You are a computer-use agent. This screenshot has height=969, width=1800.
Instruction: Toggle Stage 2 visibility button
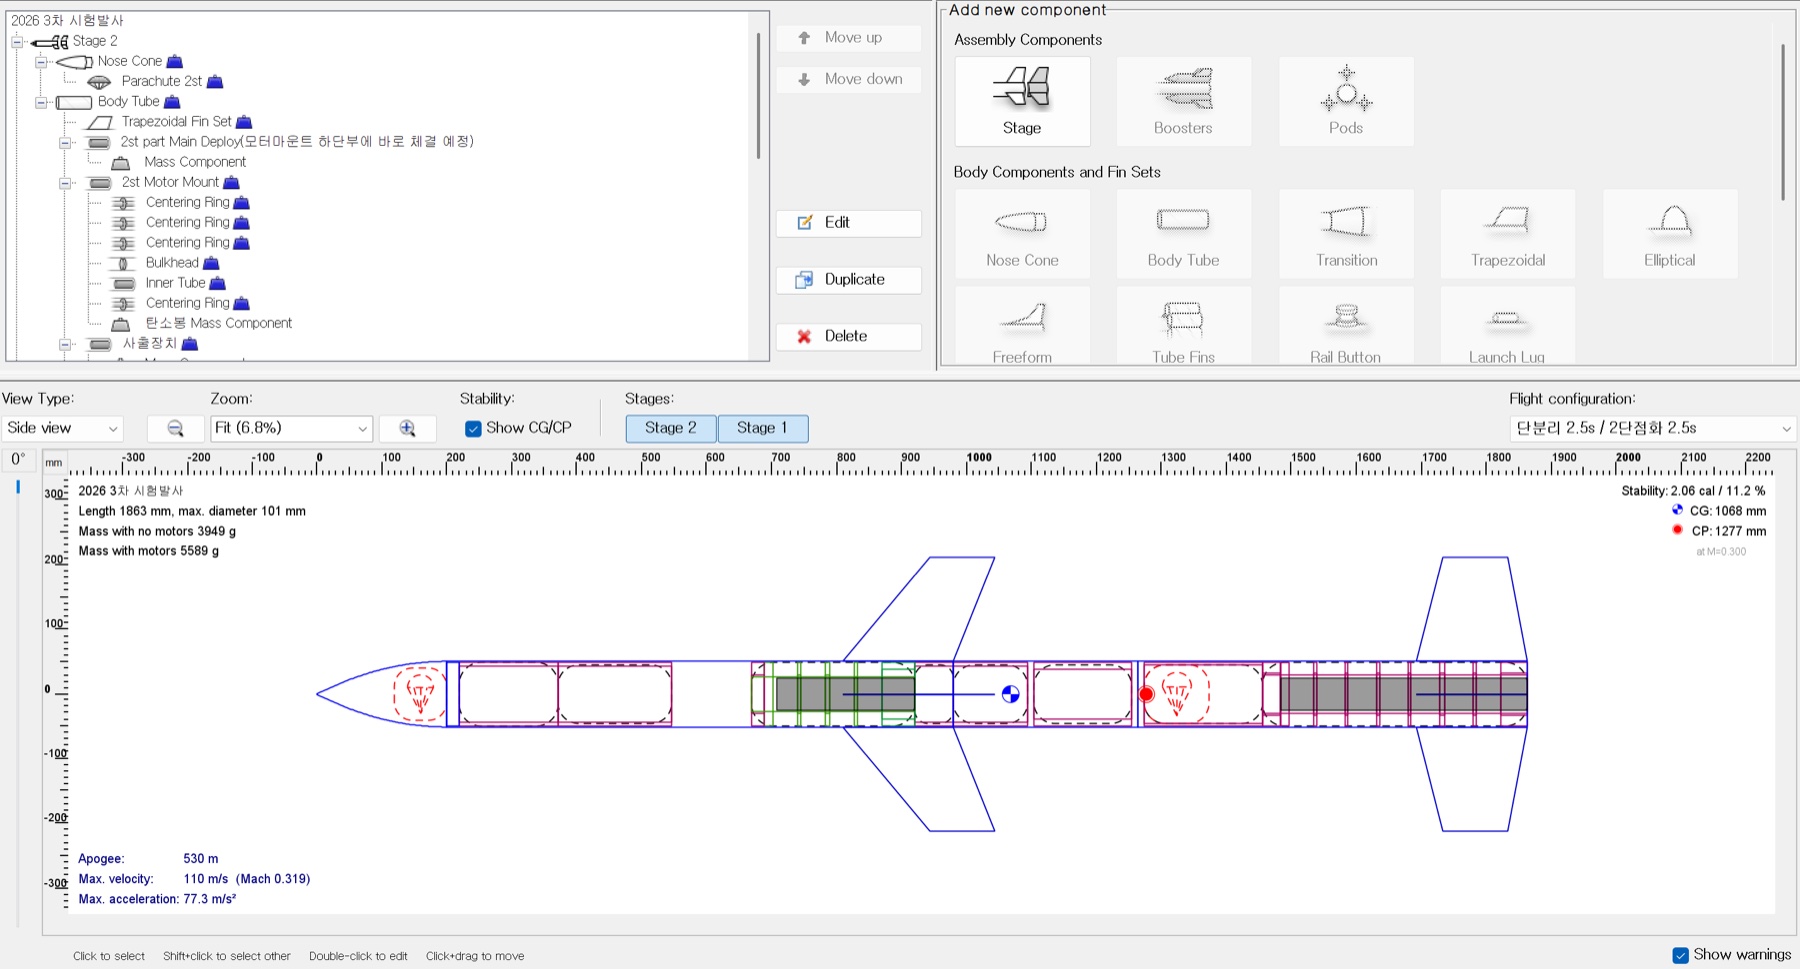click(671, 428)
